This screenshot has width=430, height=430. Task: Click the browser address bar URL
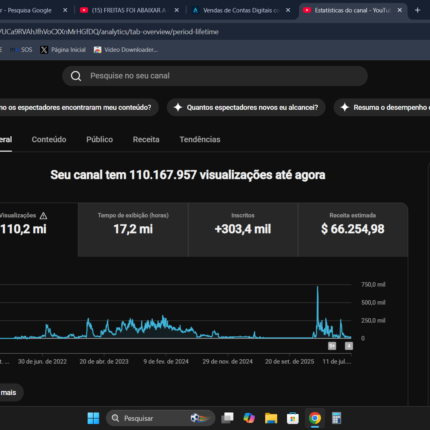click(110, 32)
